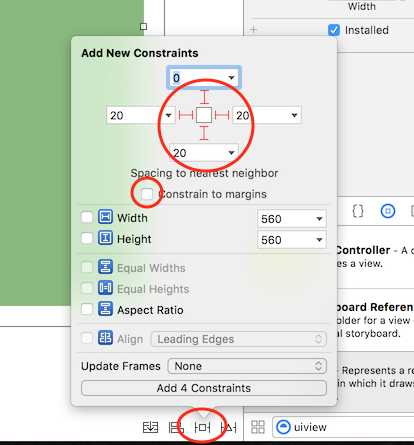
Task: Click the uiview library search field
Action: pos(343,427)
